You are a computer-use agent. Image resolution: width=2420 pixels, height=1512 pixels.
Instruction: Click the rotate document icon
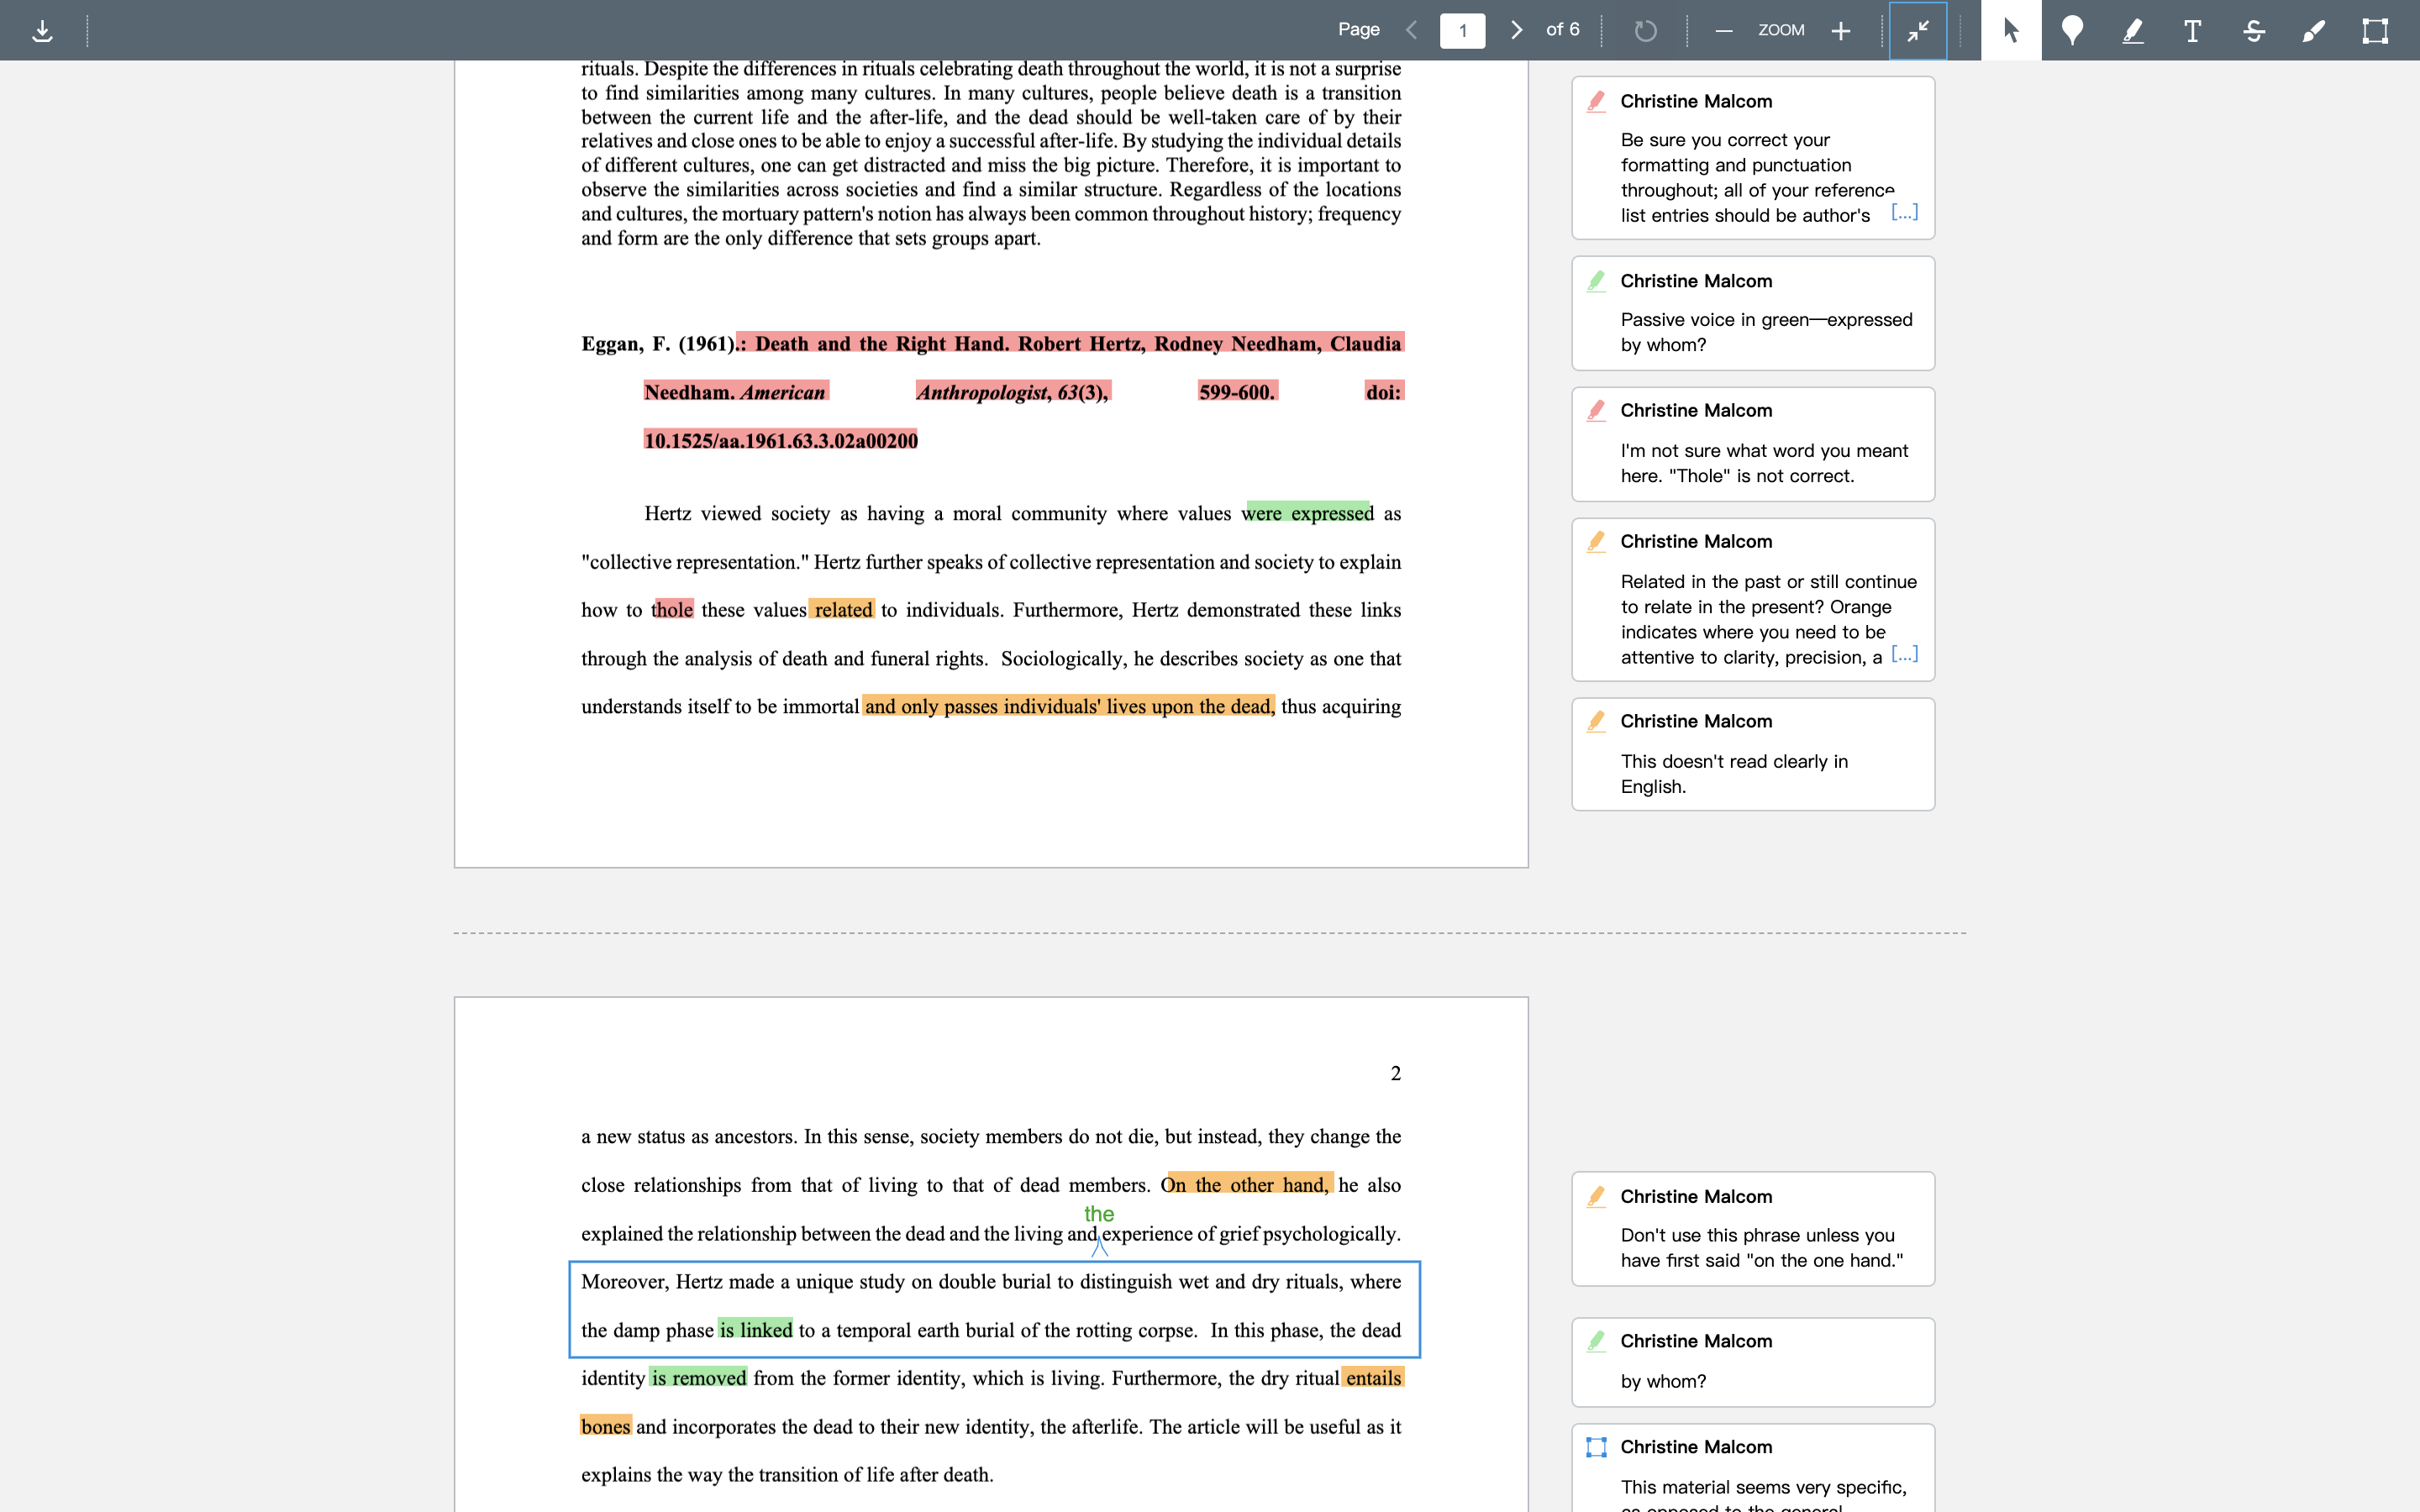point(1645,31)
